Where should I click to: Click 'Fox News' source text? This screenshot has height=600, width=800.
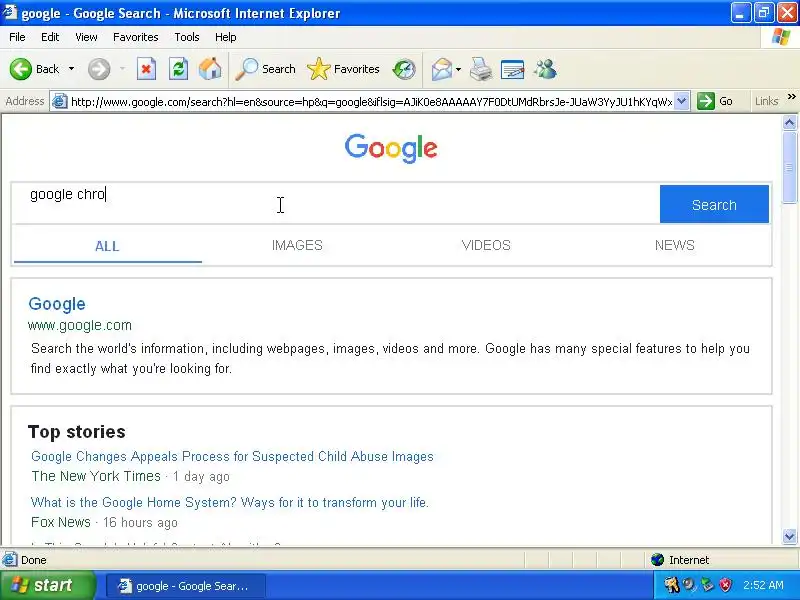point(61,522)
